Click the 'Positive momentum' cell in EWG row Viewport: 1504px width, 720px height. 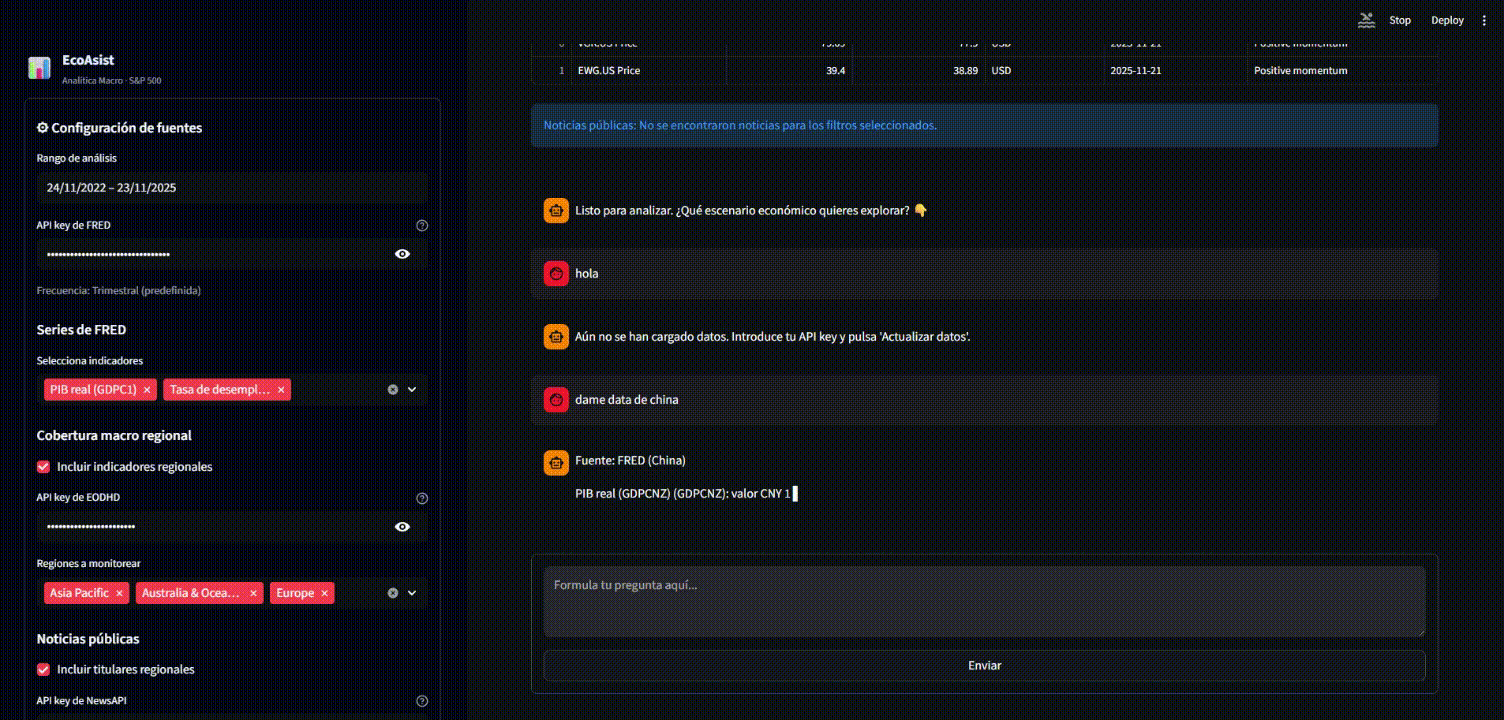tap(1343, 71)
